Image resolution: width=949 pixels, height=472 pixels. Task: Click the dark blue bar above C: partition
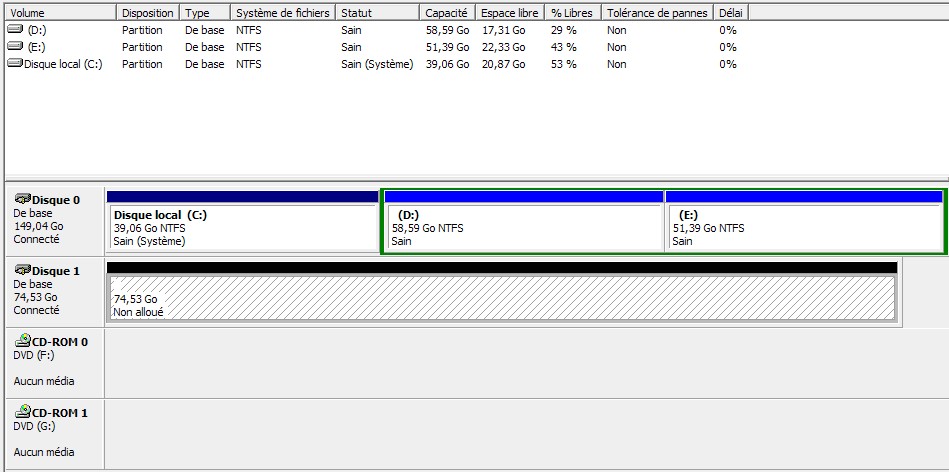242,196
